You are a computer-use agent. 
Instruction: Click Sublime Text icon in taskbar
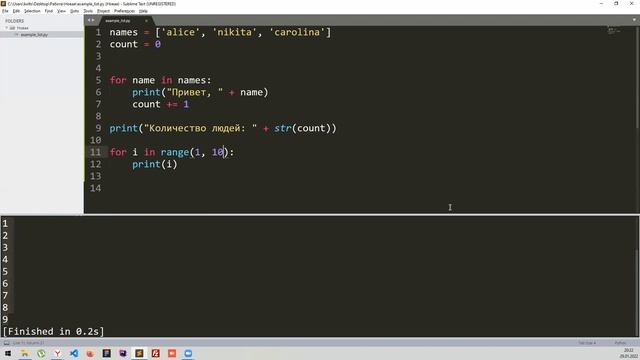point(139,353)
